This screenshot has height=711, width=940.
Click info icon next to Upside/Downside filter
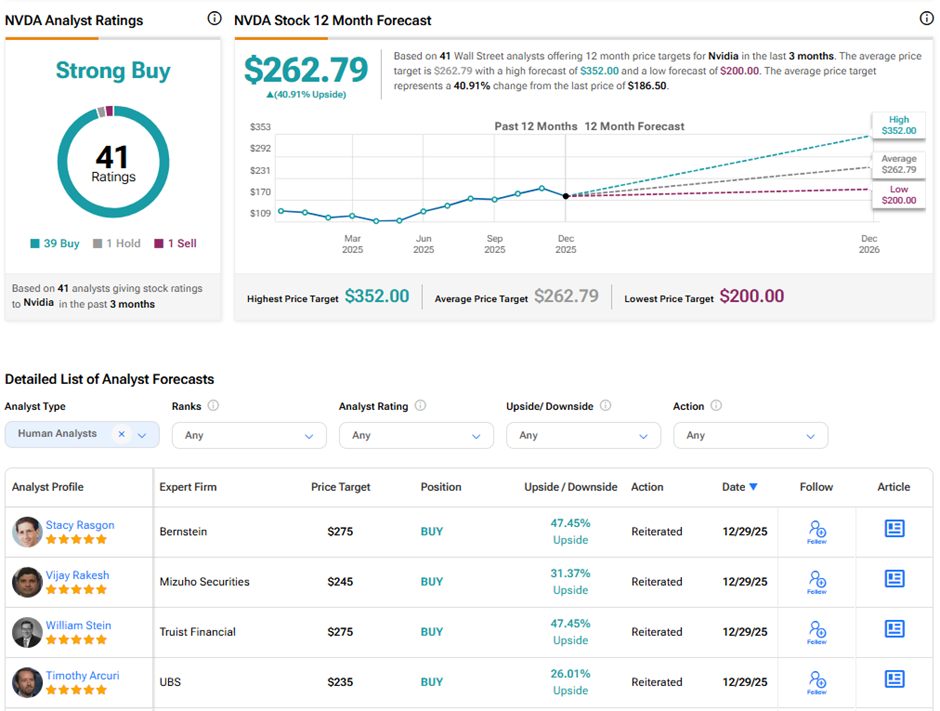point(605,406)
